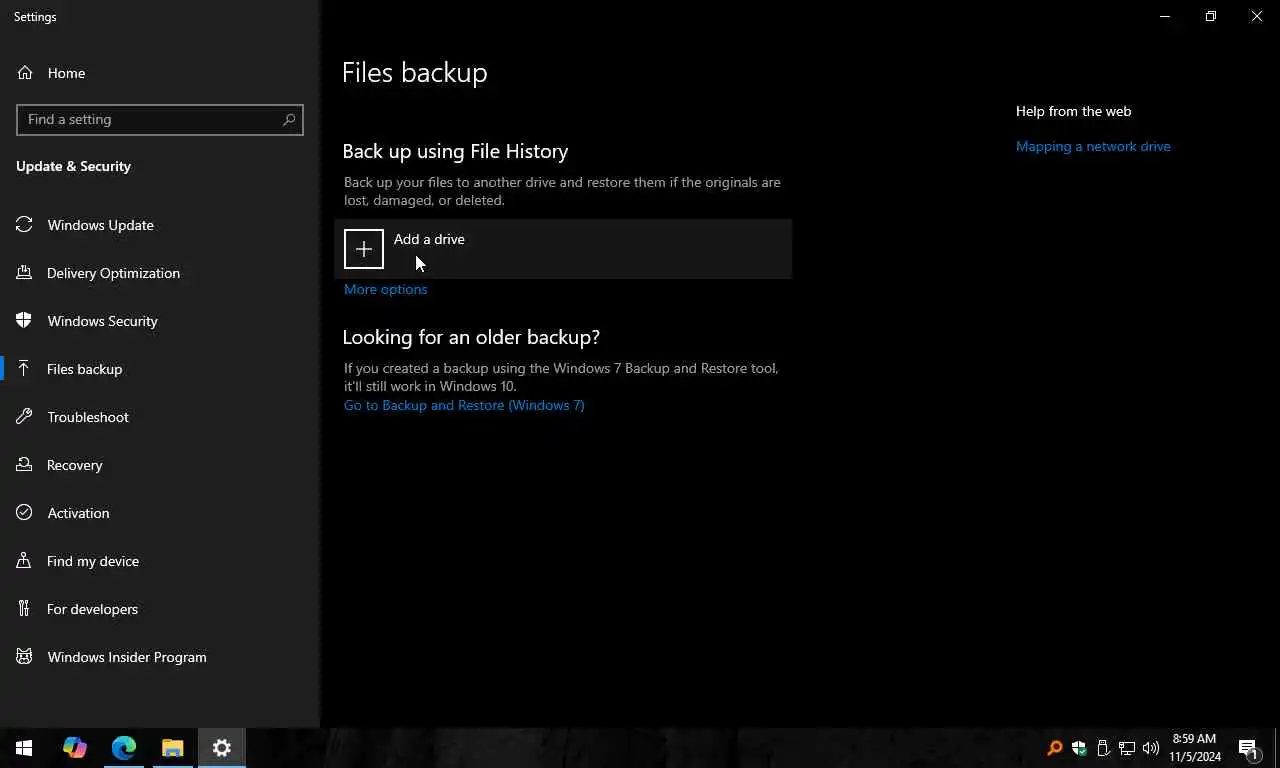Open the More options link
Image resolution: width=1280 pixels, height=768 pixels.
pyautogui.click(x=385, y=289)
